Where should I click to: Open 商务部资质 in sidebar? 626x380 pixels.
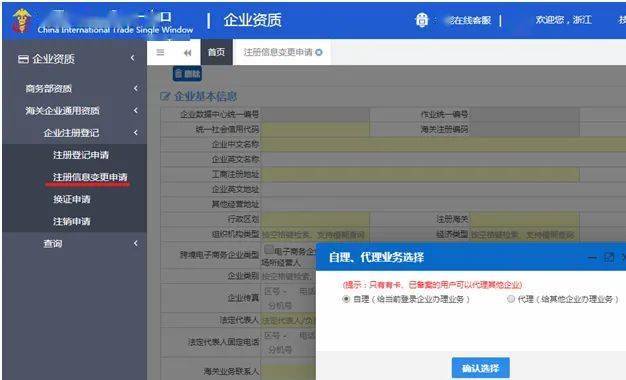click(49, 89)
